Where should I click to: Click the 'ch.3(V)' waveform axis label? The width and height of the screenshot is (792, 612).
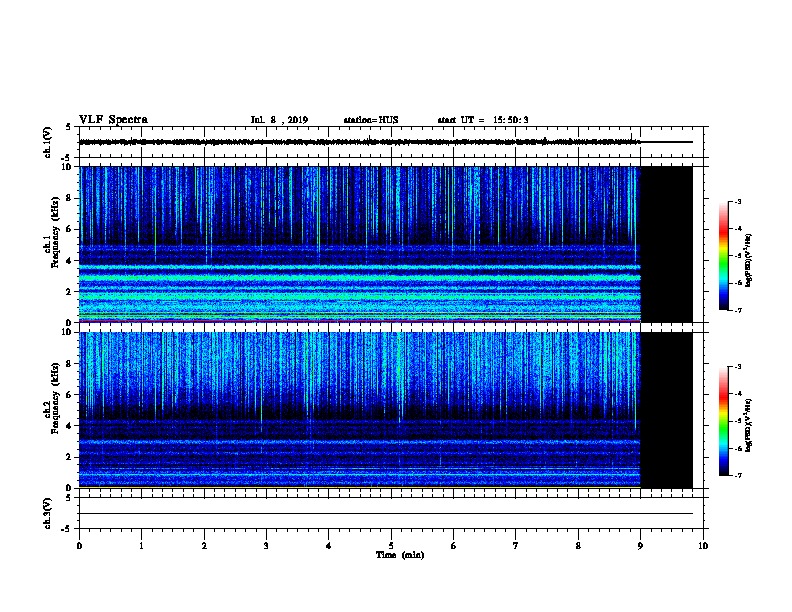point(48,513)
